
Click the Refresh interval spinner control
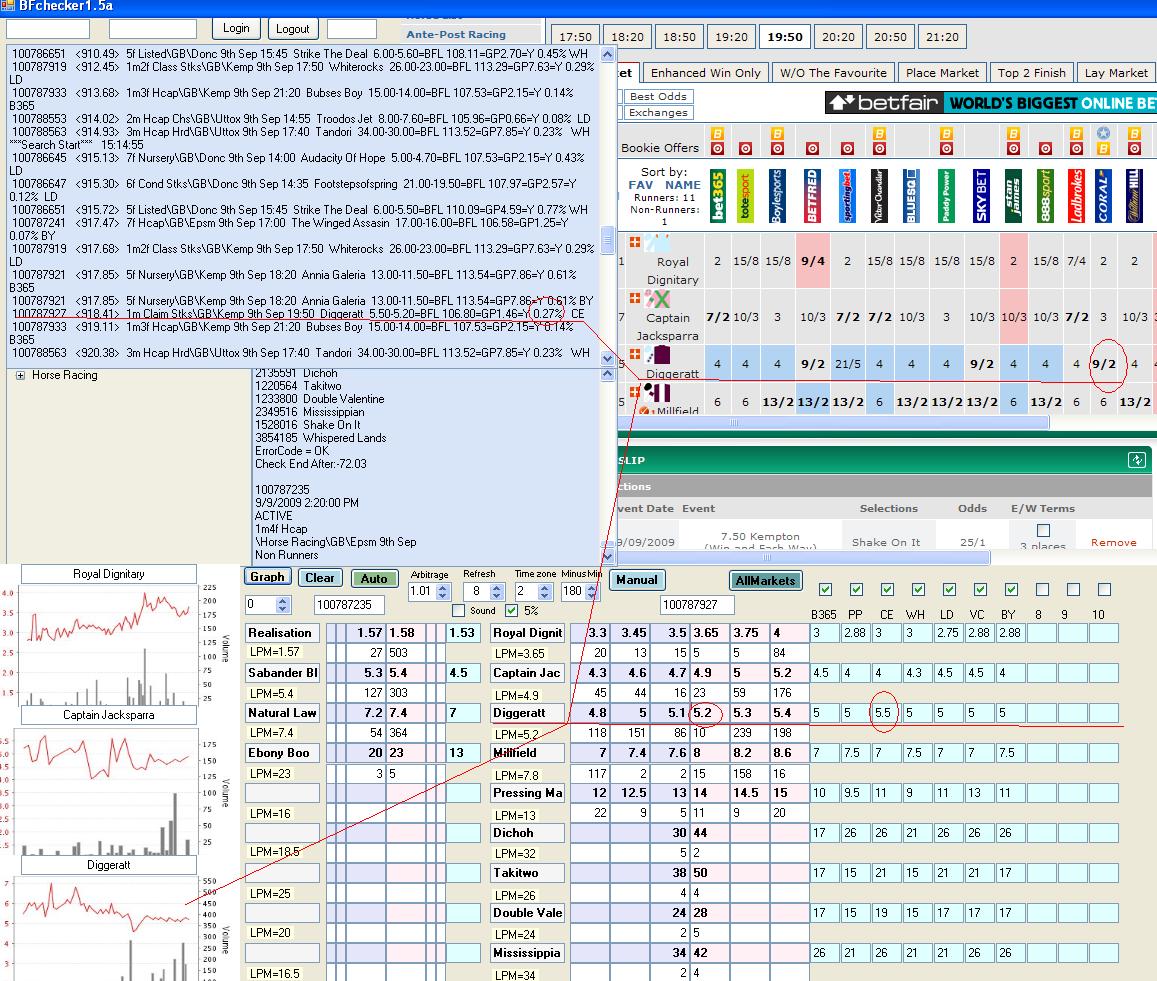[496, 591]
